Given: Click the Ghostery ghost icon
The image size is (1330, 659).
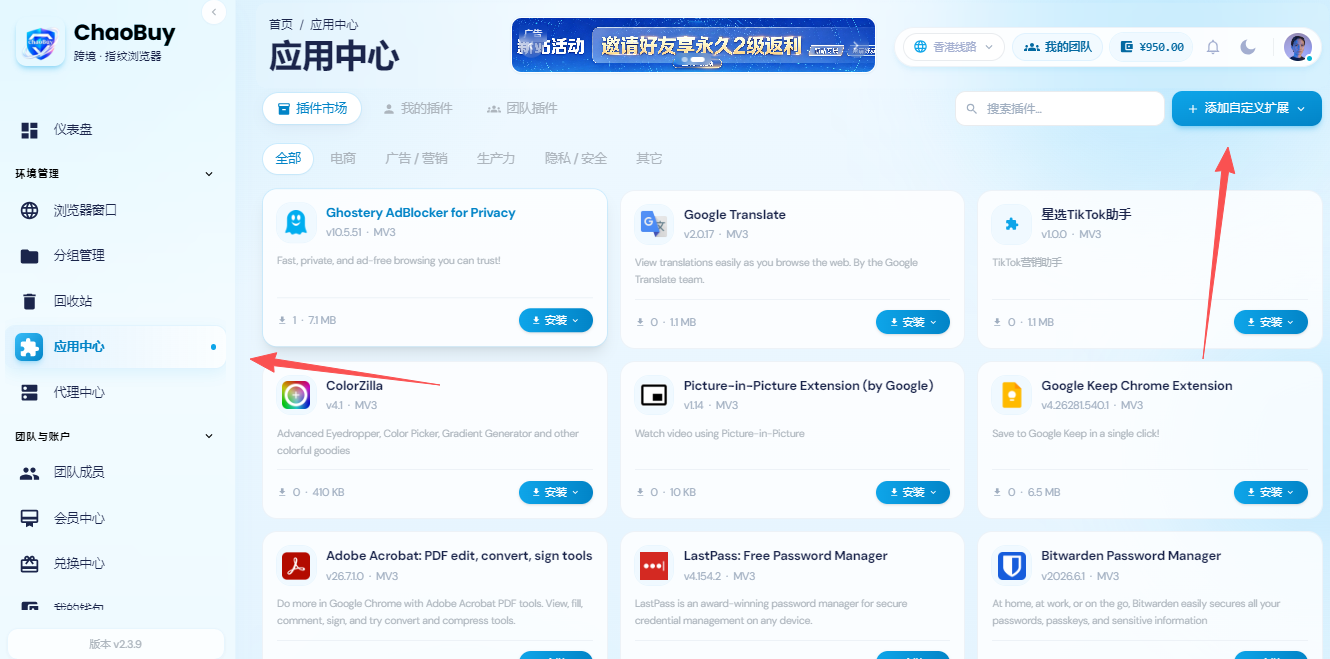Looking at the screenshot, I should pyautogui.click(x=295, y=223).
